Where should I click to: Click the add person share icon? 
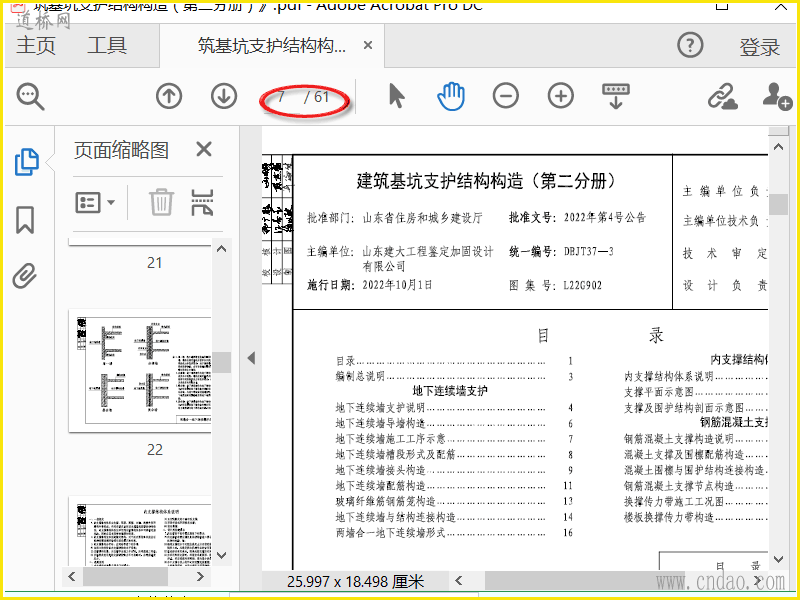(777, 96)
